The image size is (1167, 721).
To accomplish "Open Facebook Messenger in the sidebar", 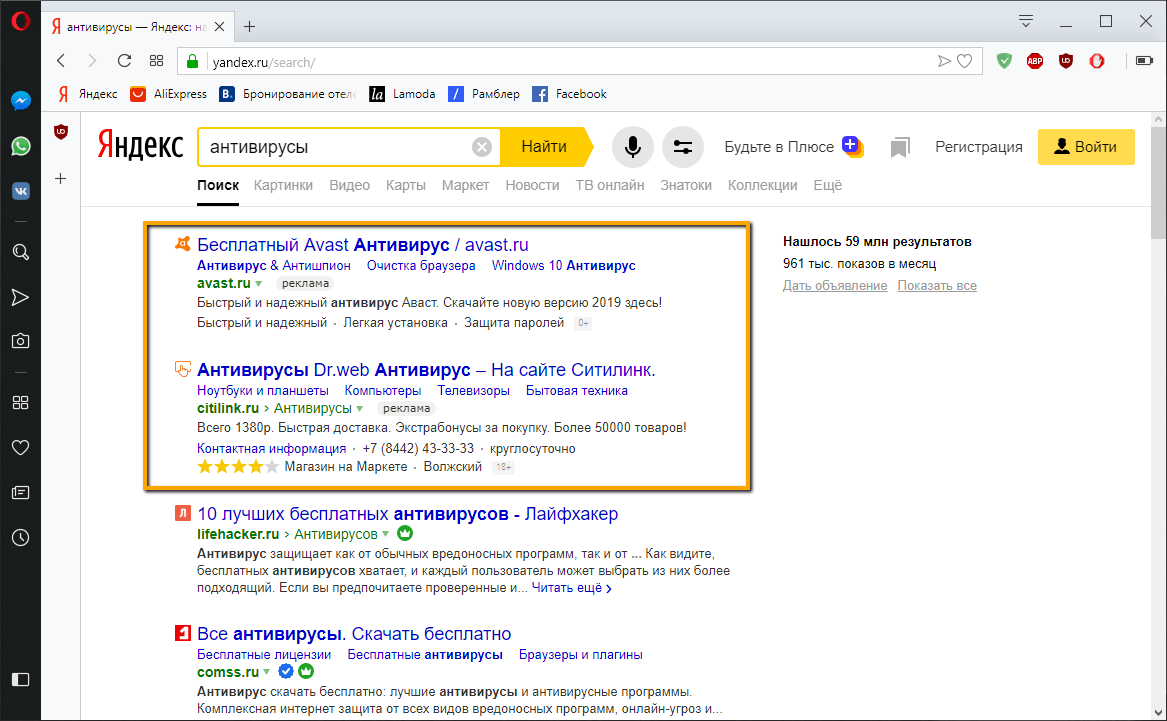I will pyautogui.click(x=21, y=100).
